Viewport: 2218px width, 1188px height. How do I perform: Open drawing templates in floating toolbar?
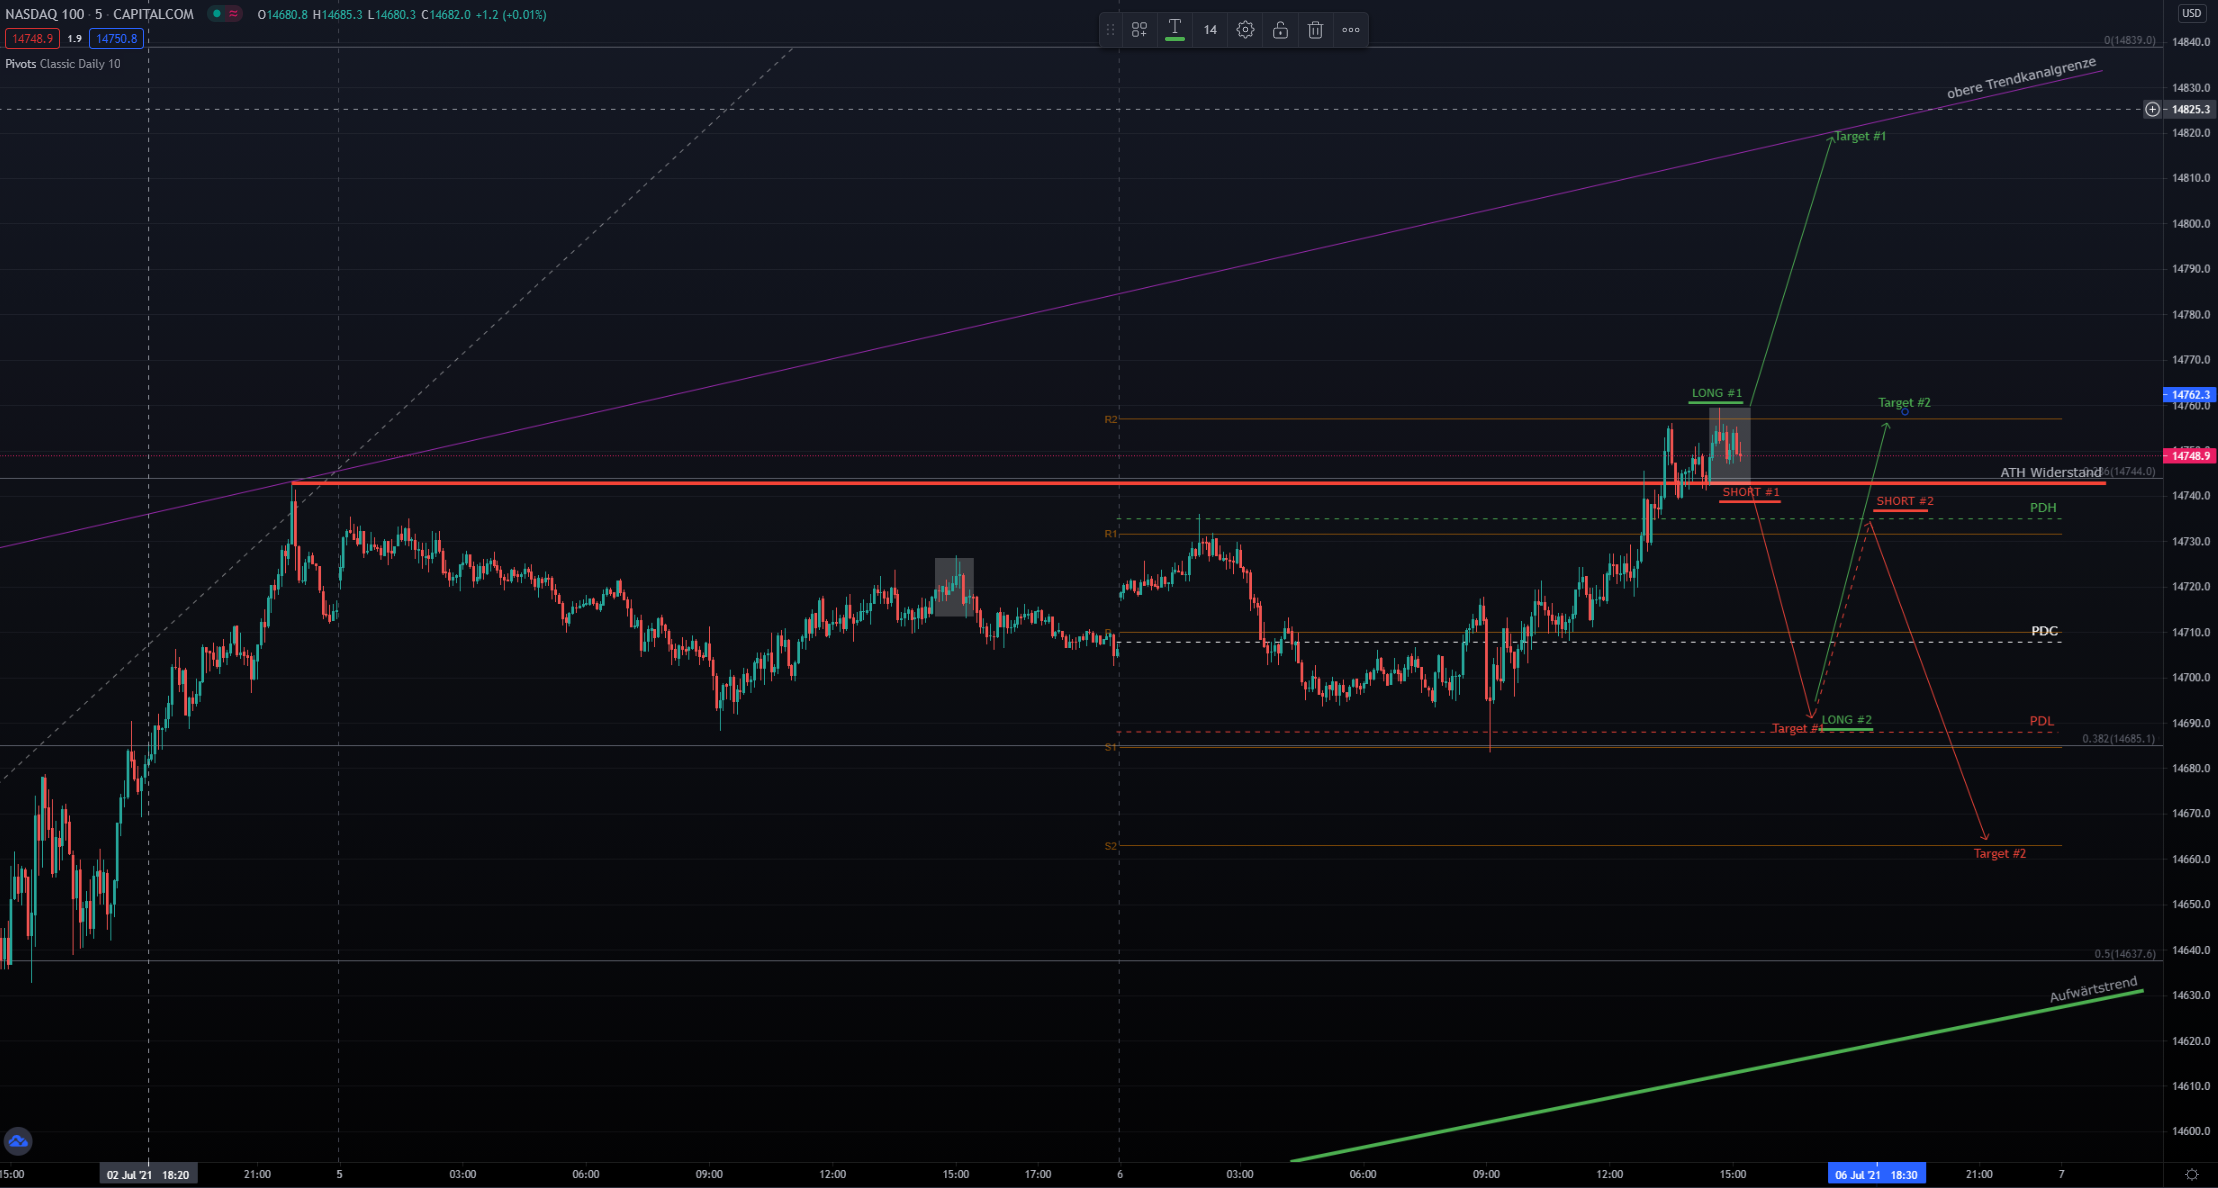[x=1139, y=30]
